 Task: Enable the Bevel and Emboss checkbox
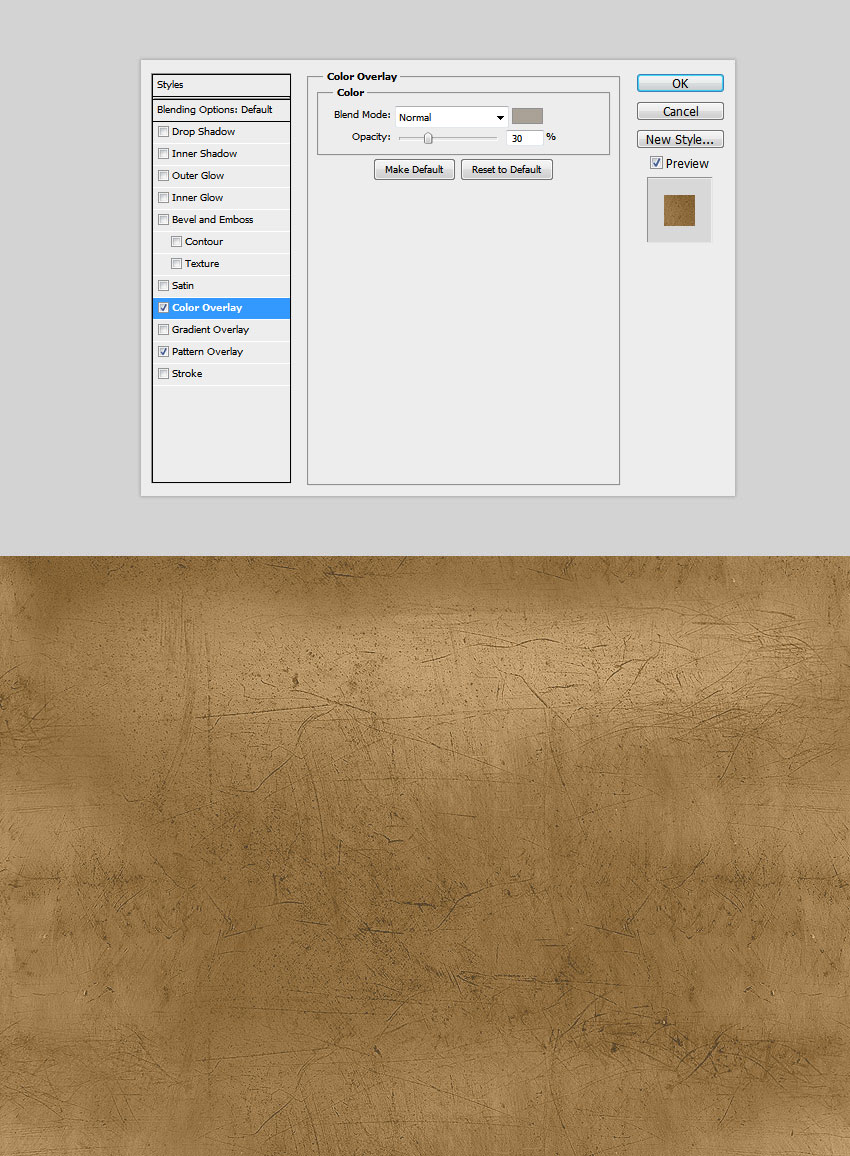(x=164, y=220)
